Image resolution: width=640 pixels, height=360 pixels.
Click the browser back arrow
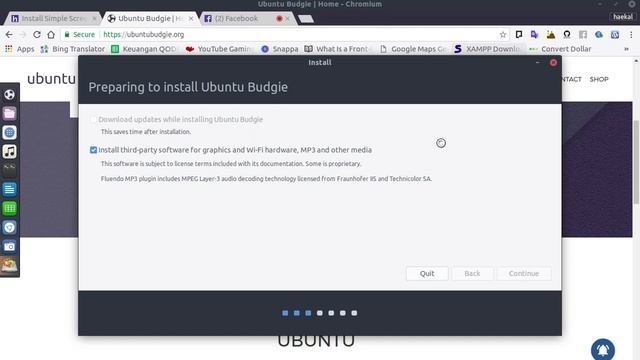coord(9,35)
